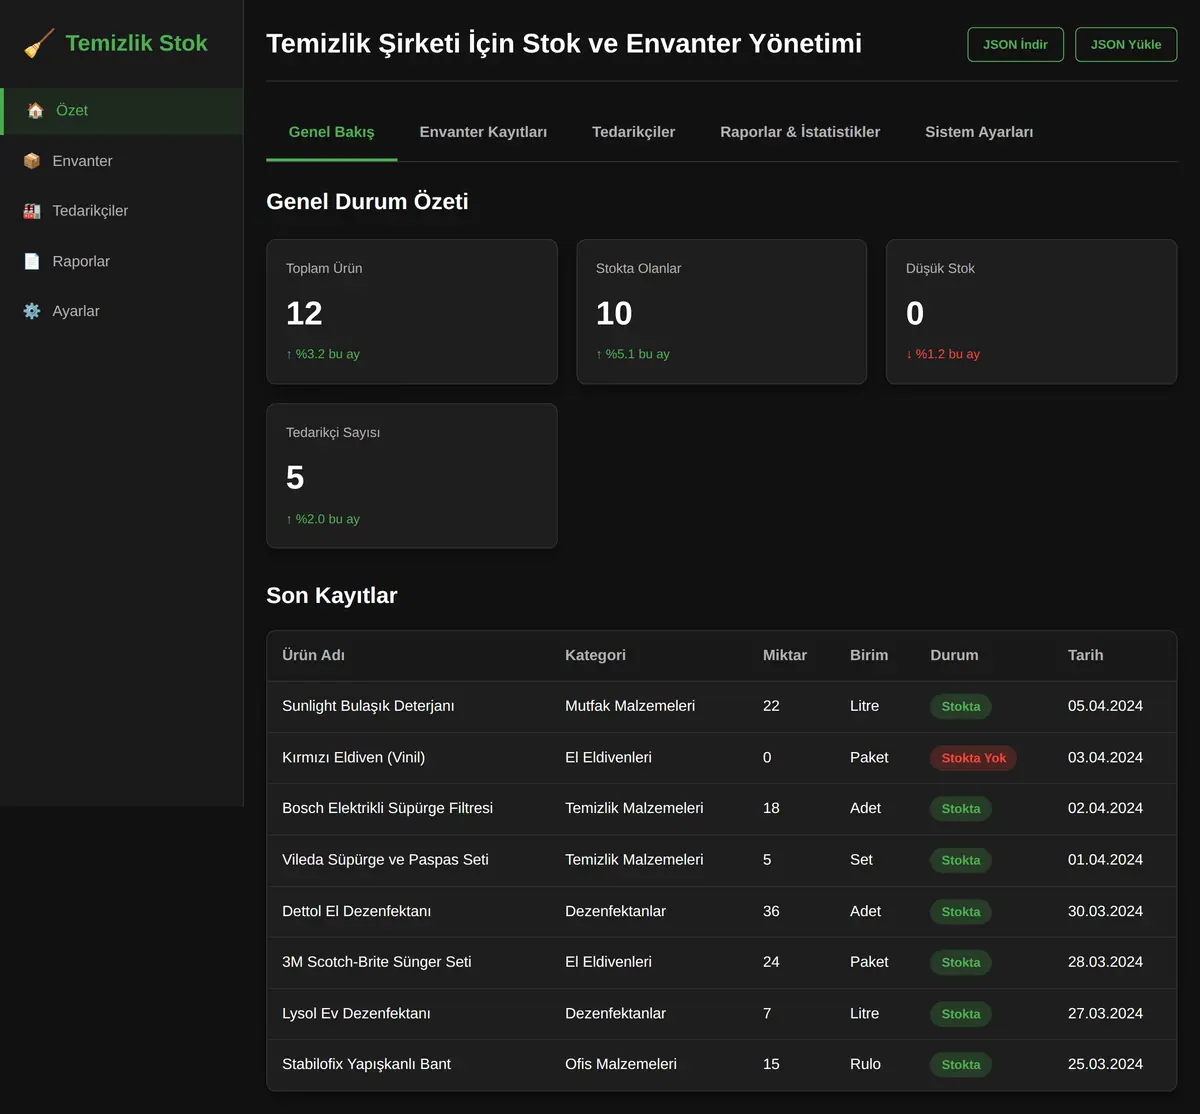Viewport: 1200px width, 1114px height.
Task: Click the Stabilofix Yapışkanlı Bant product name
Action: click(366, 1064)
